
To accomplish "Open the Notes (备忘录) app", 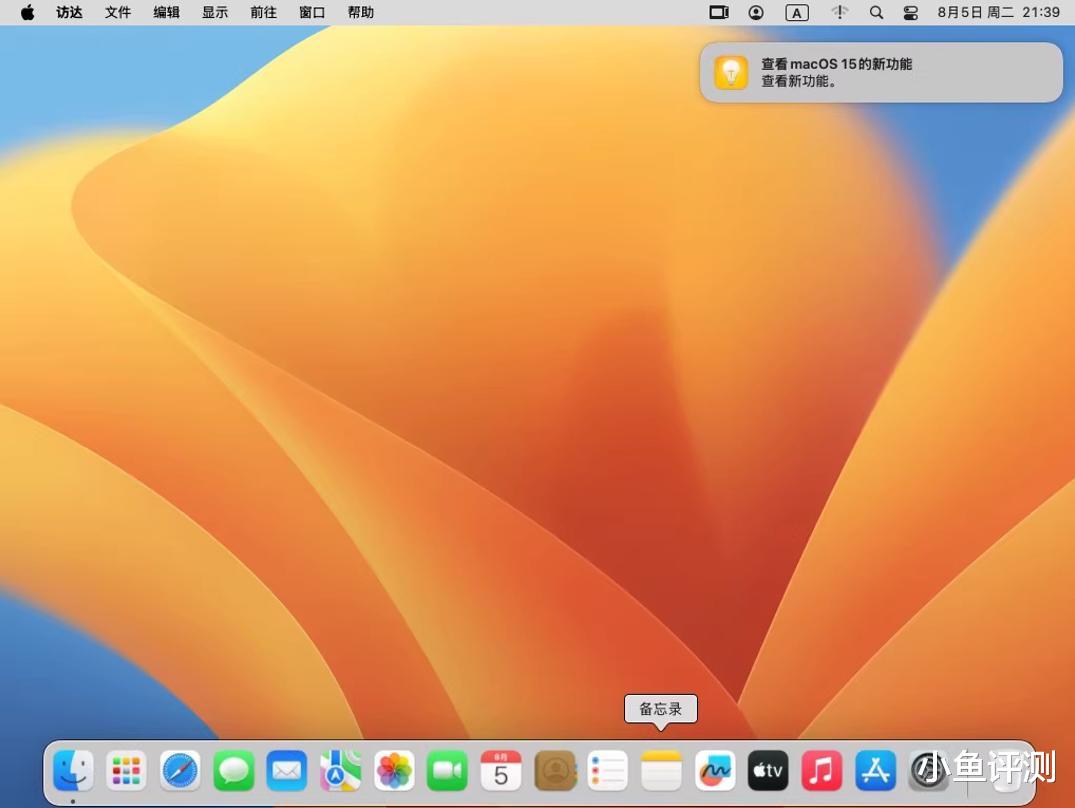I will [661, 771].
